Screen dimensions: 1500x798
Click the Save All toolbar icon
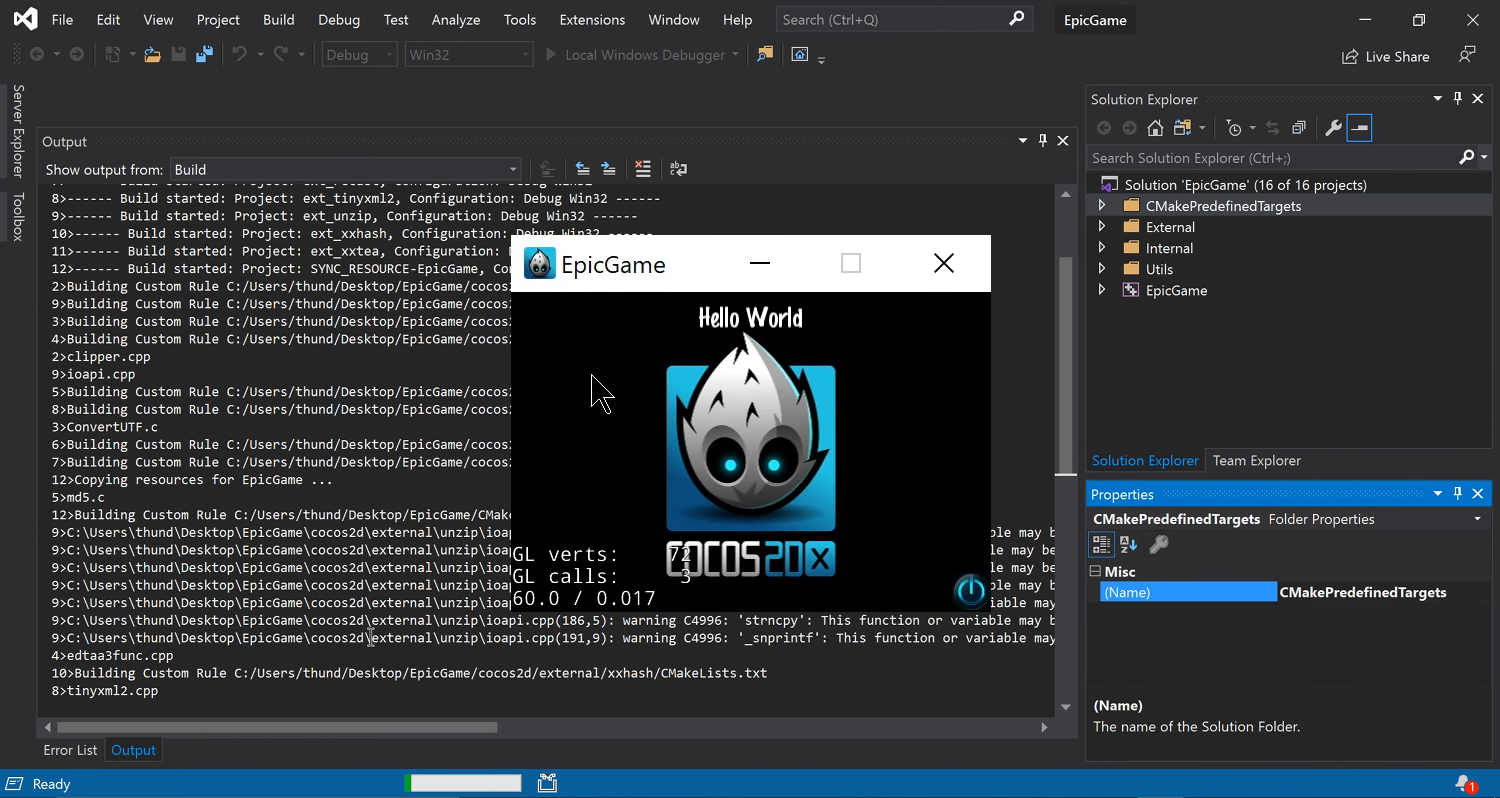point(204,55)
